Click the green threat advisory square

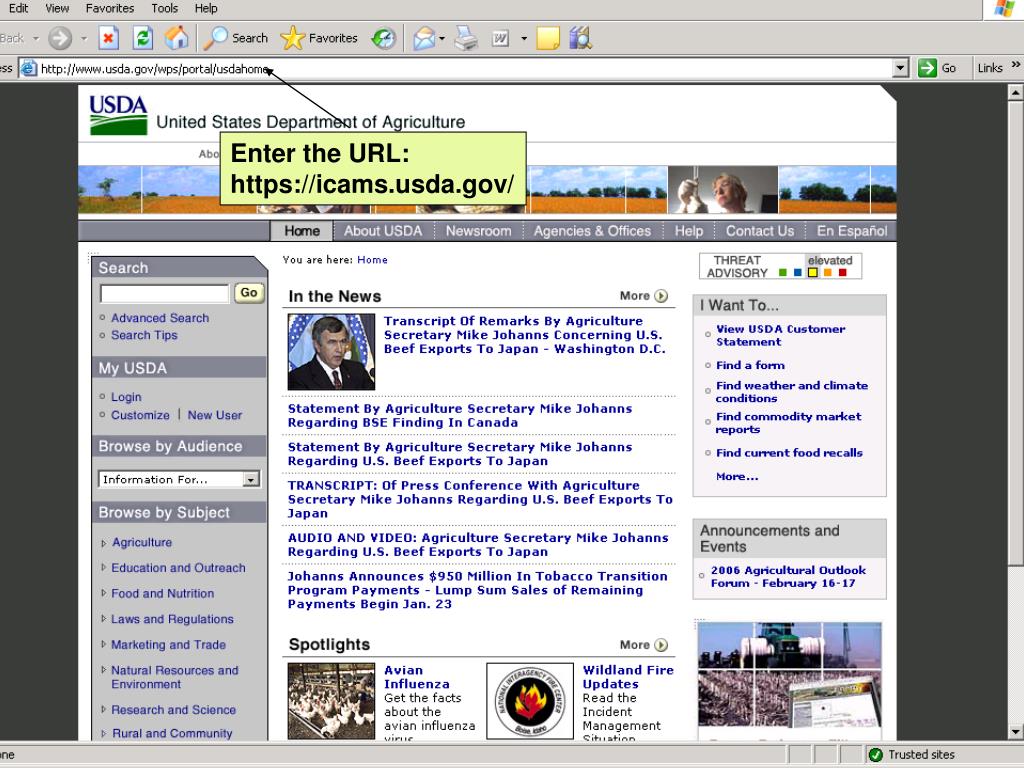[782, 272]
